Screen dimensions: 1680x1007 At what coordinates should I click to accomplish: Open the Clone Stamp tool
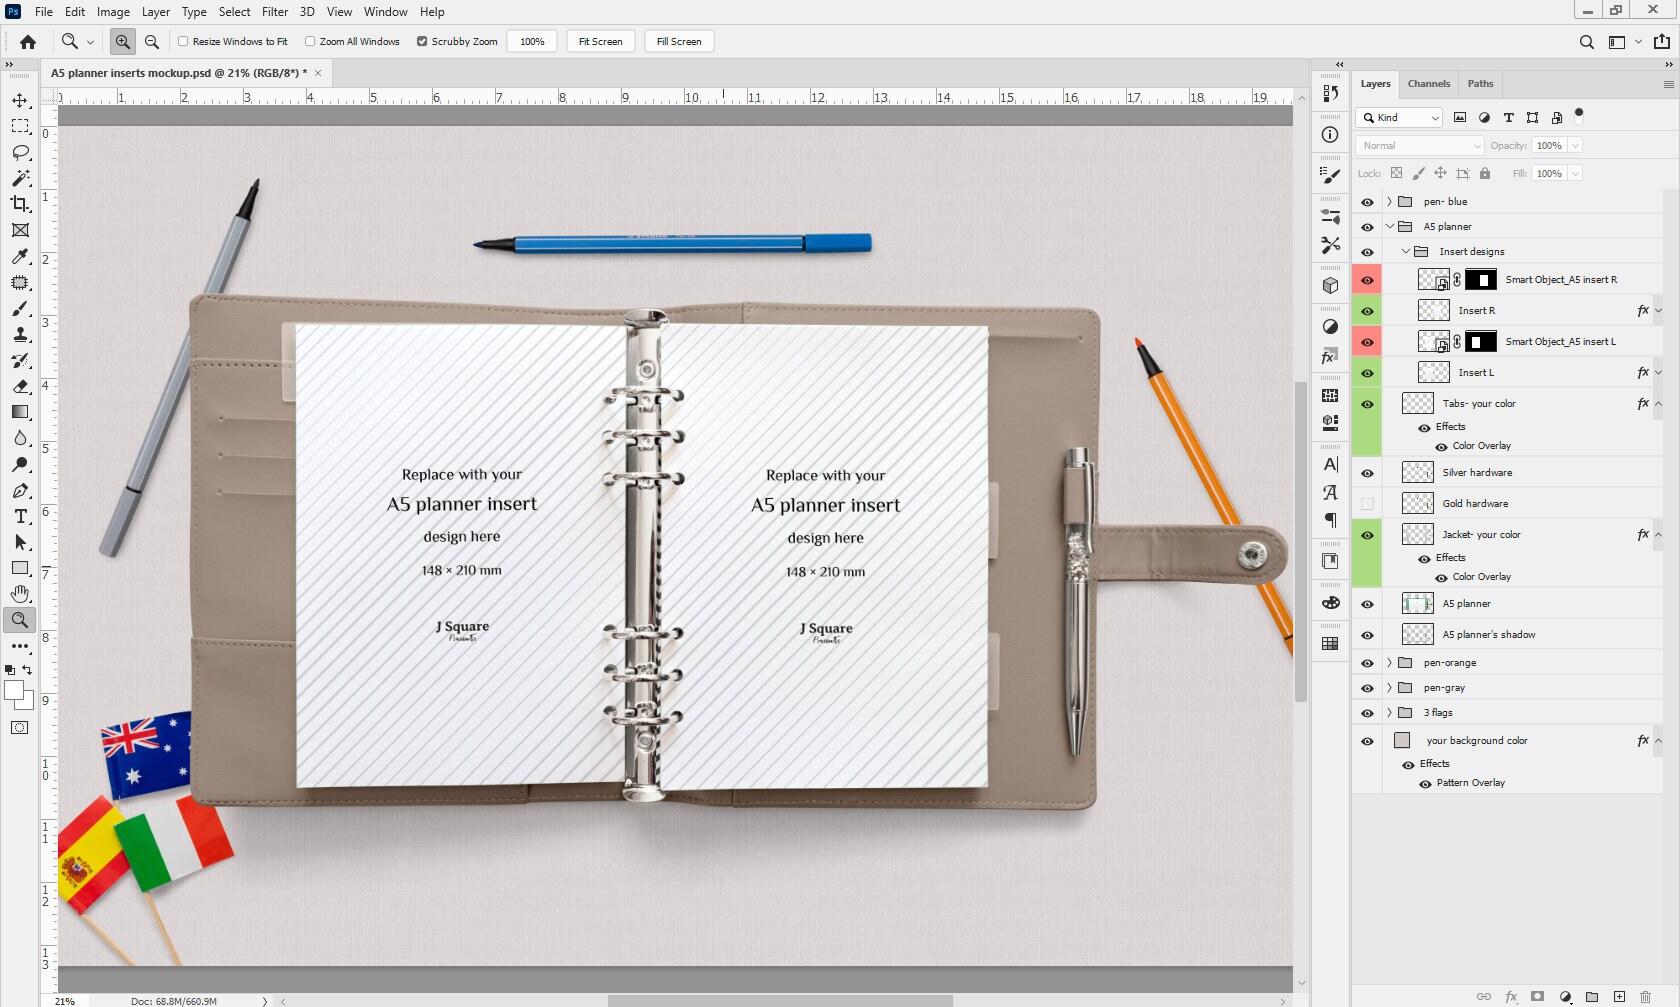pyautogui.click(x=20, y=334)
